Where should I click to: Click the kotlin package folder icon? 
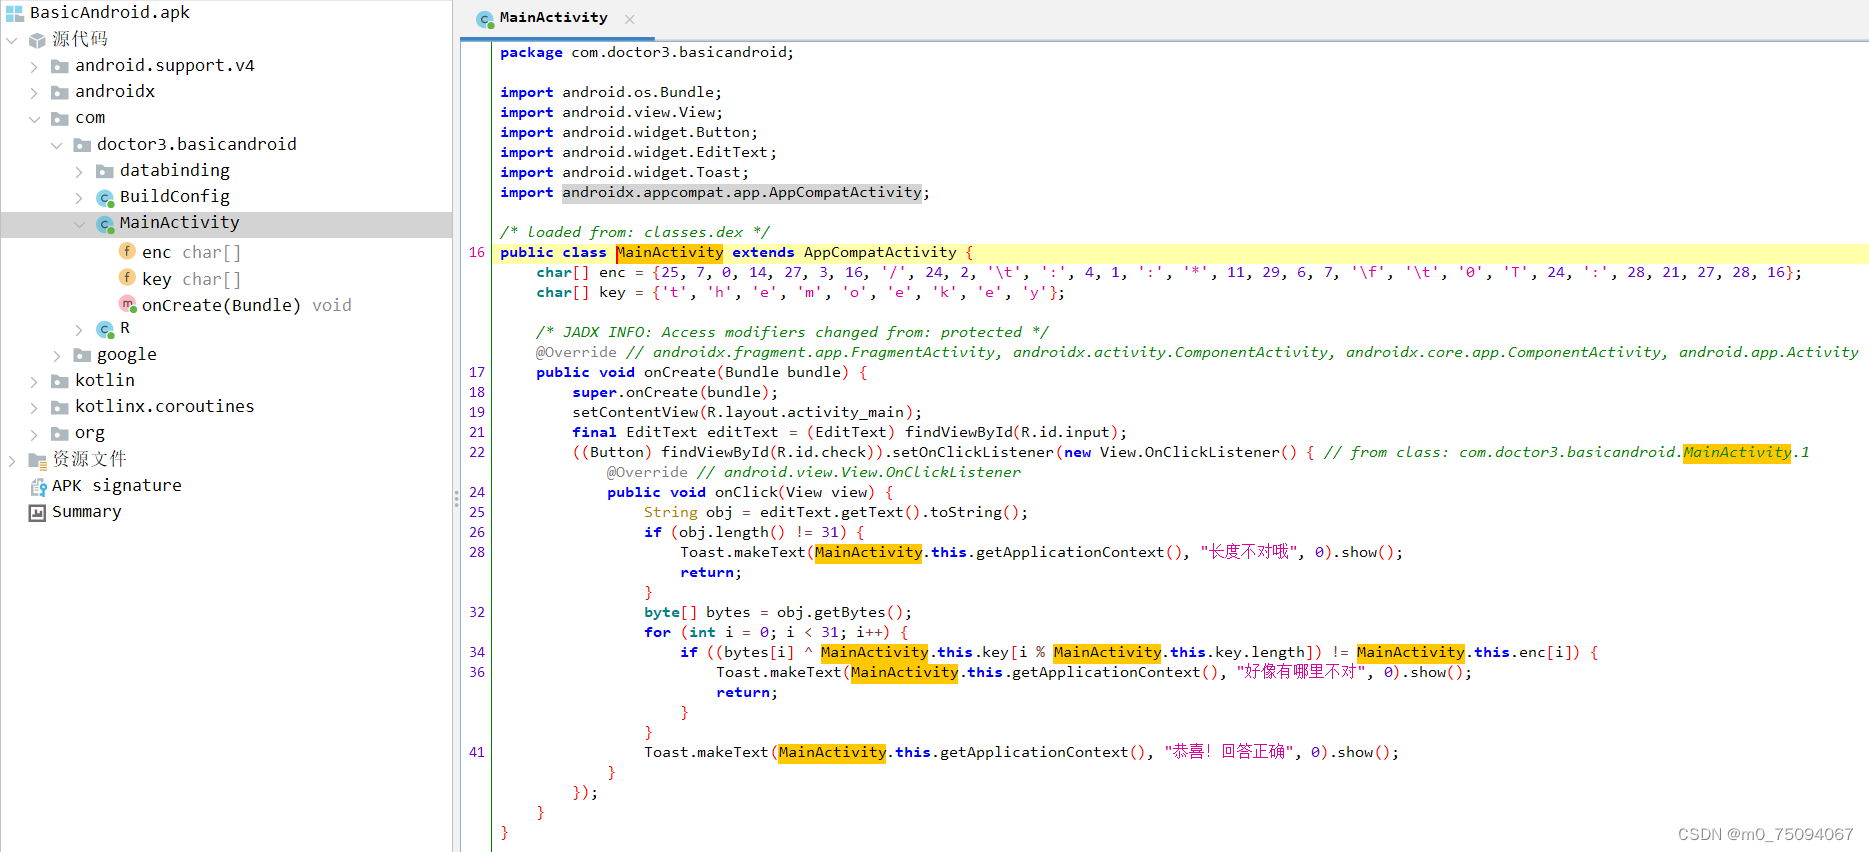60,381
